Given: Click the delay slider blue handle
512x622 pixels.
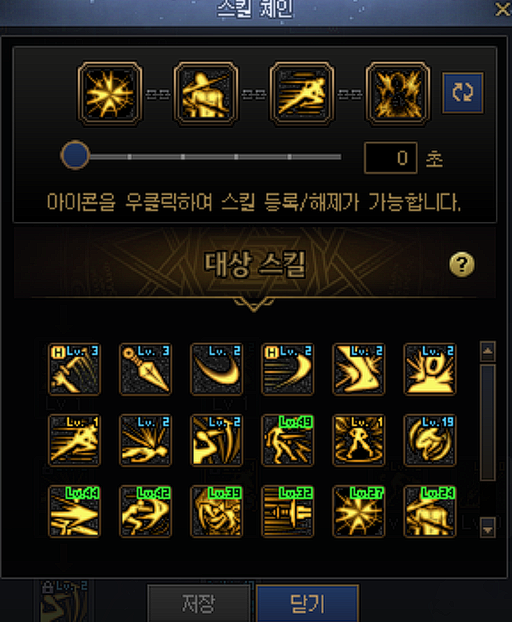Looking at the screenshot, I should pos(75,155).
